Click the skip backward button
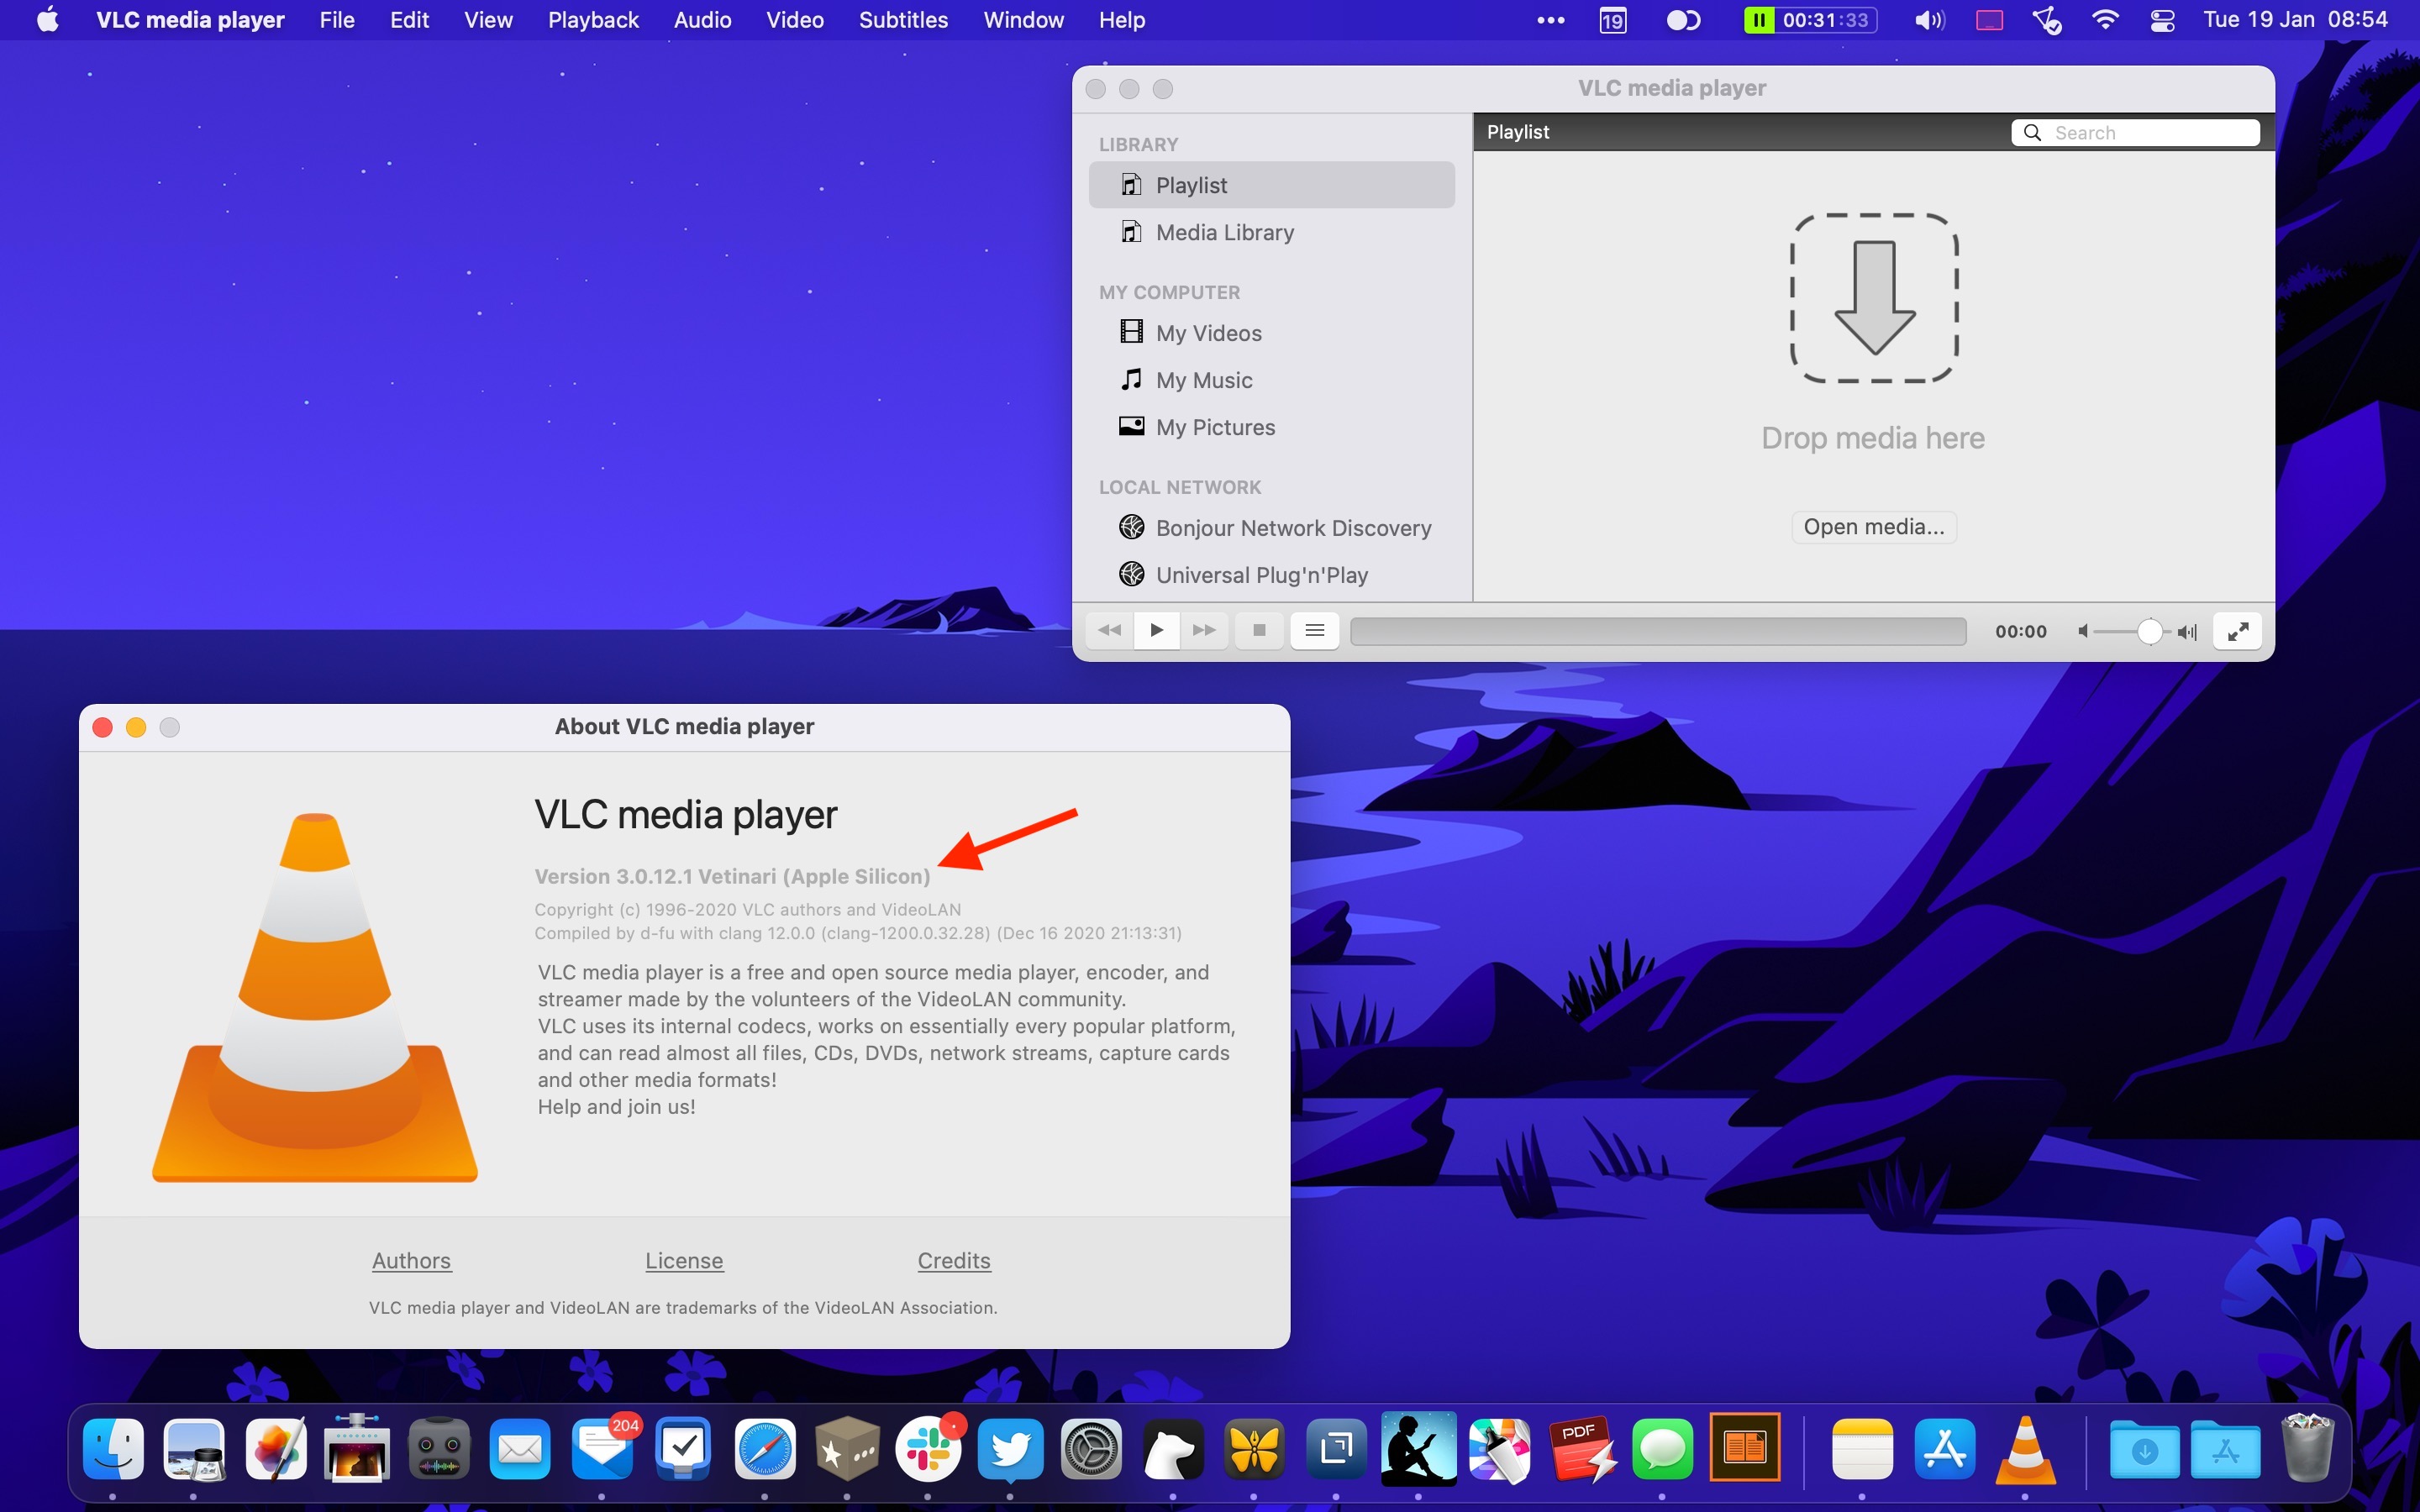Image resolution: width=2420 pixels, height=1512 pixels. click(1112, 629)
